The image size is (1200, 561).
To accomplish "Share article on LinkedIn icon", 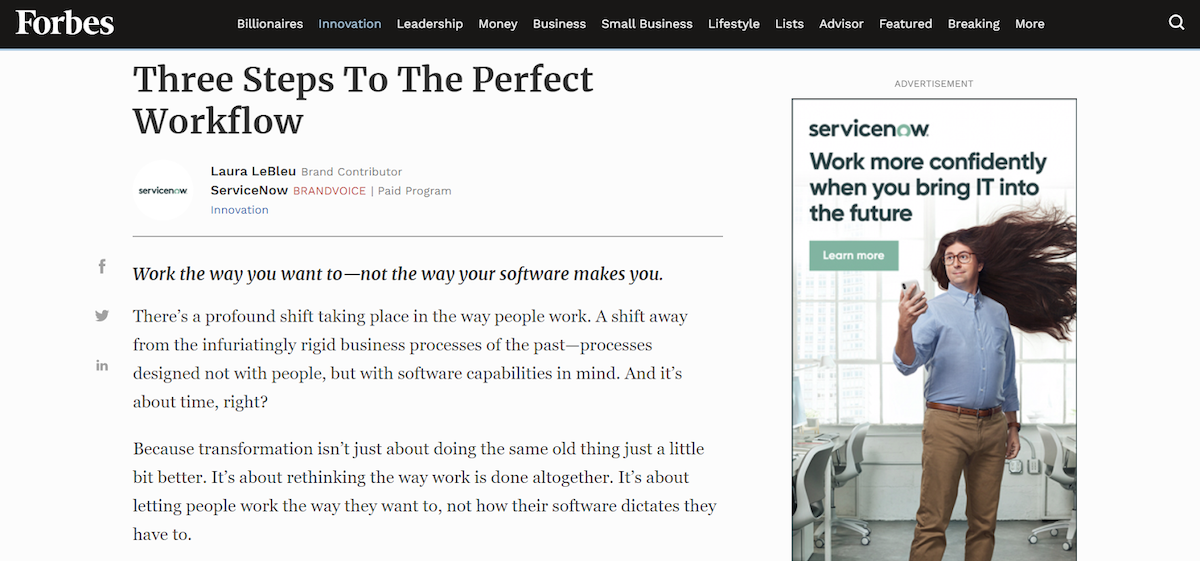I will (102, 366).
